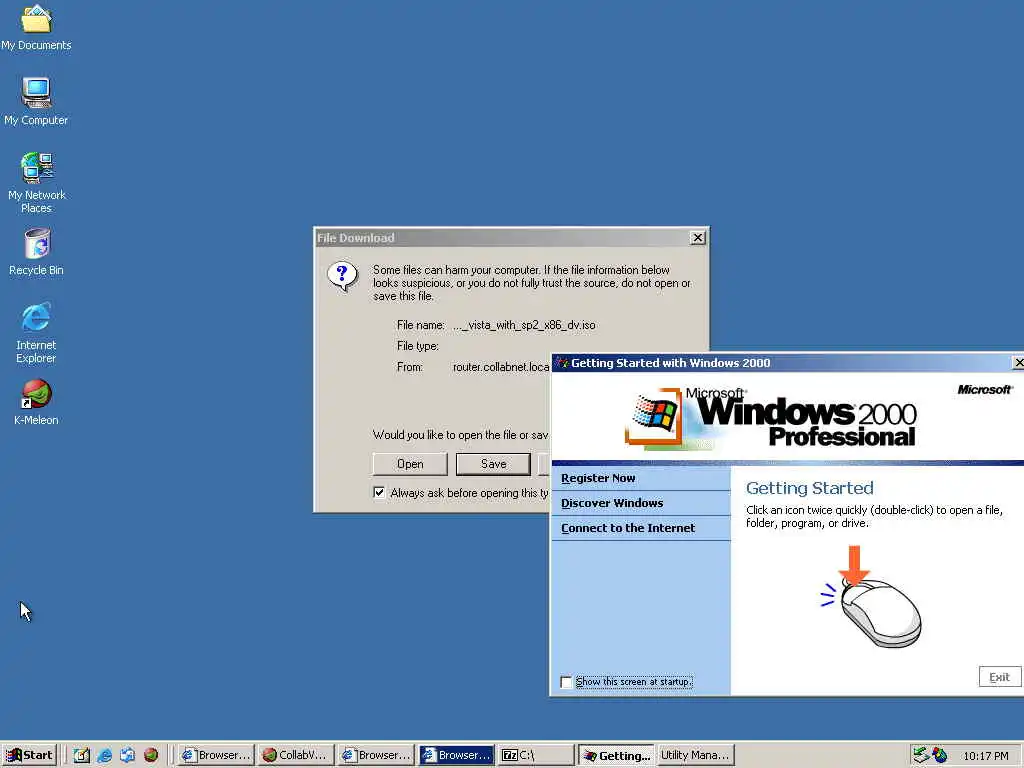Toggle Show this screen at startup checkbox
The height and width of the screenshot is (768, 1024).
pos(566,682)
